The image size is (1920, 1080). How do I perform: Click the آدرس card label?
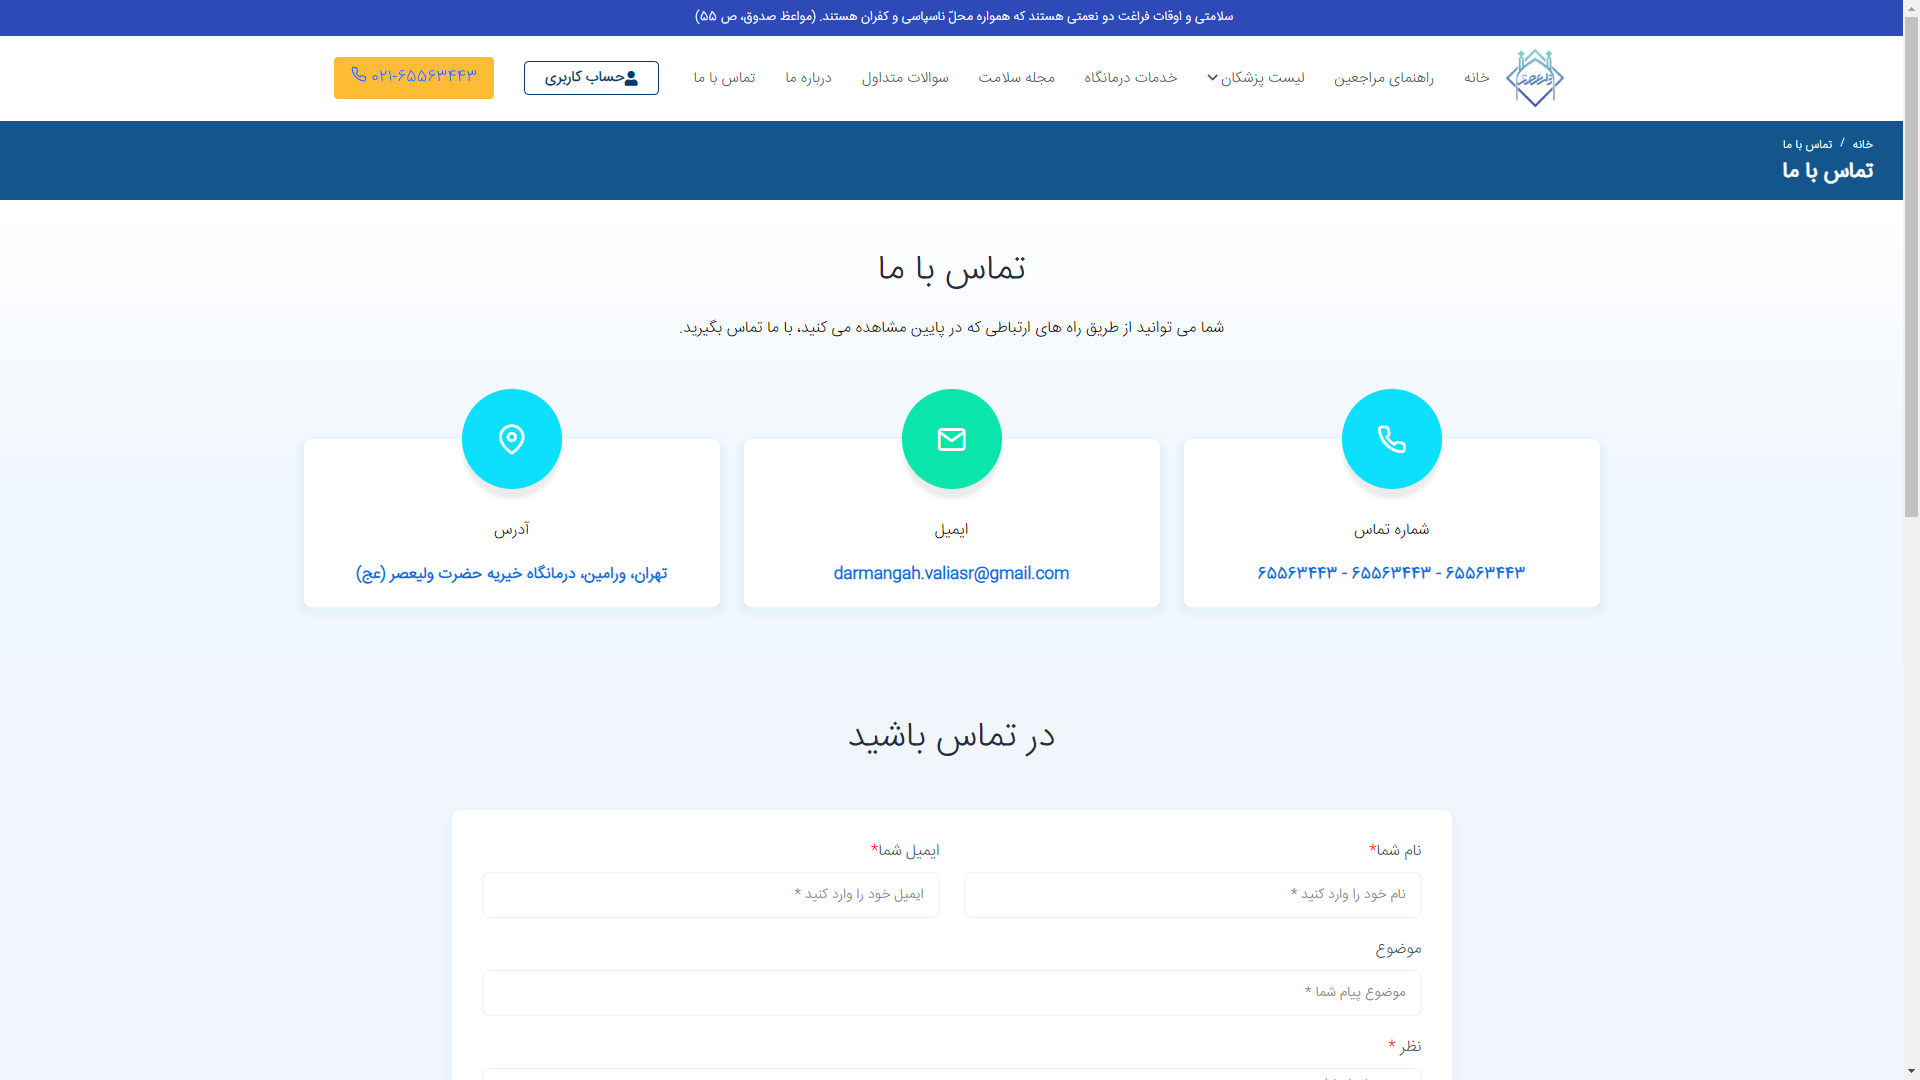click(511, 530)
